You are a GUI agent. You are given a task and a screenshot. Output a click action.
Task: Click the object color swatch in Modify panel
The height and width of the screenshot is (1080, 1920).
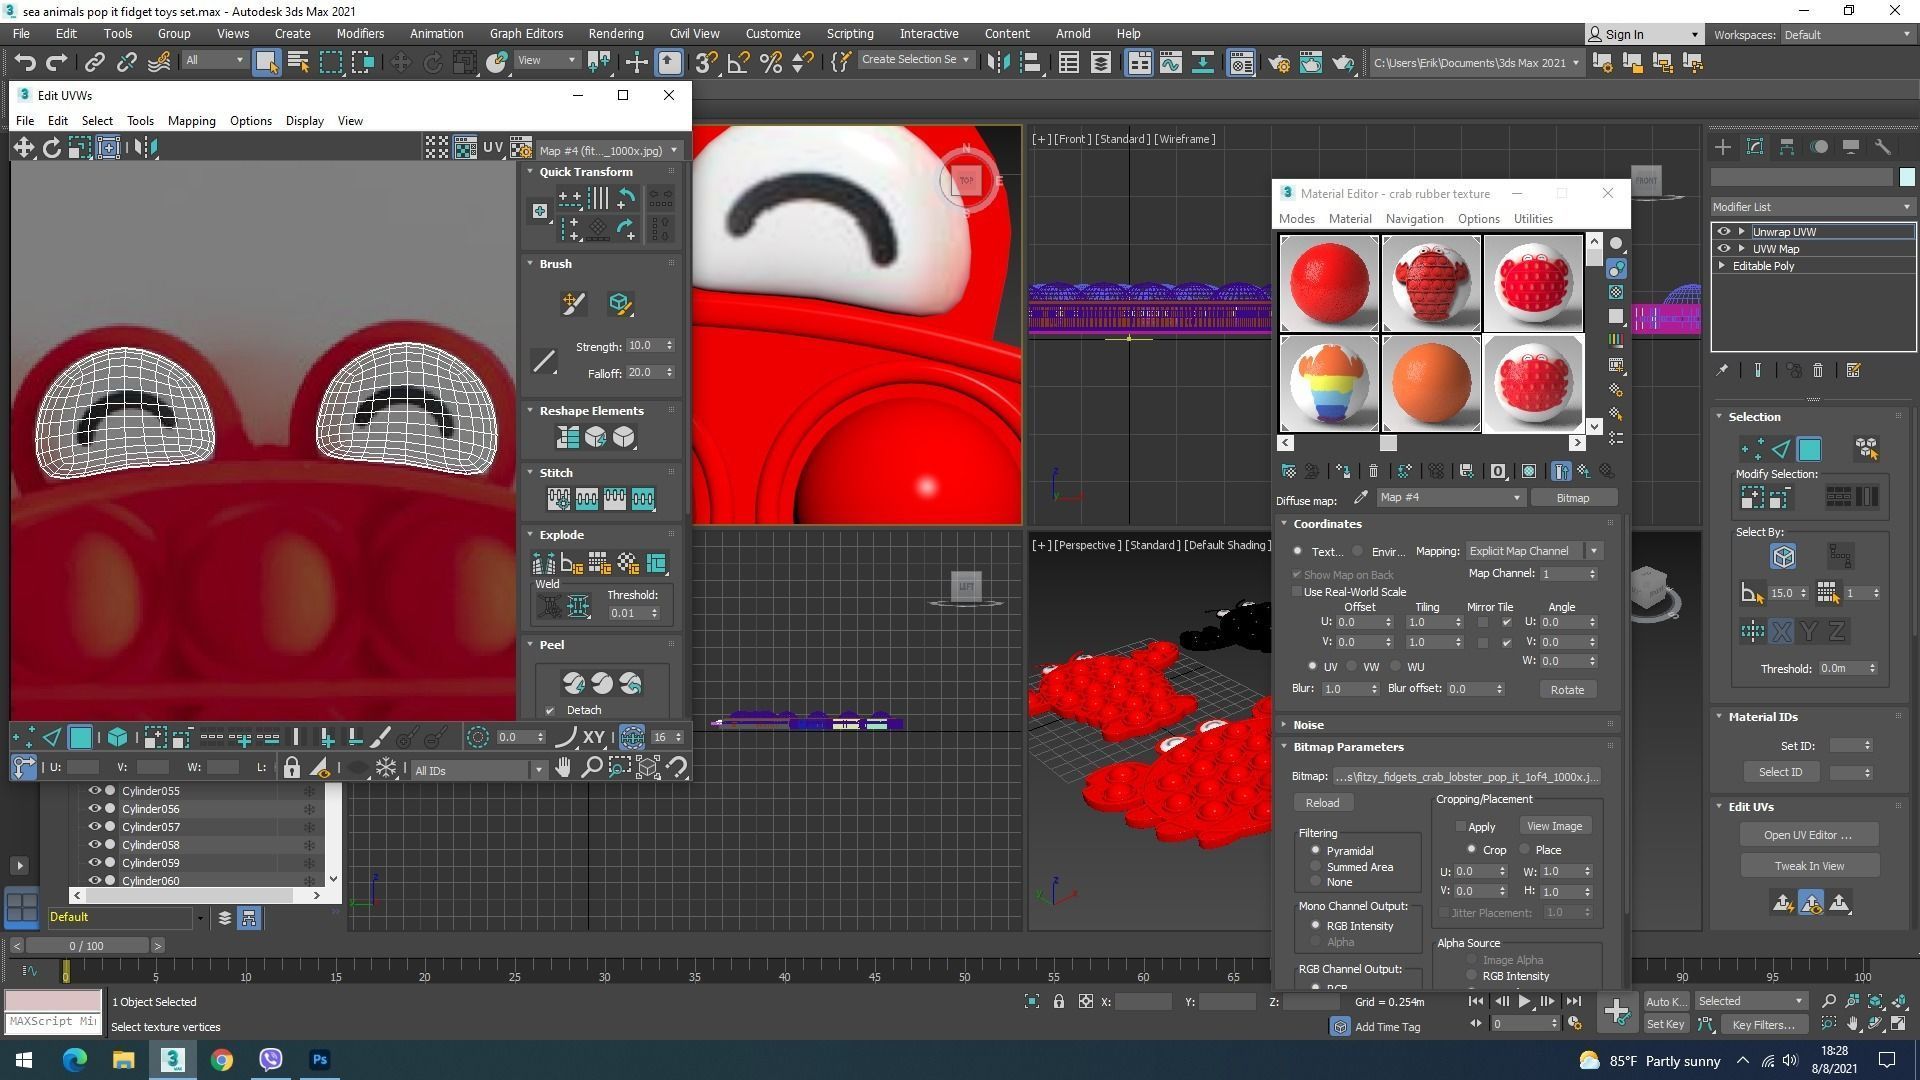click(1906, 177)
